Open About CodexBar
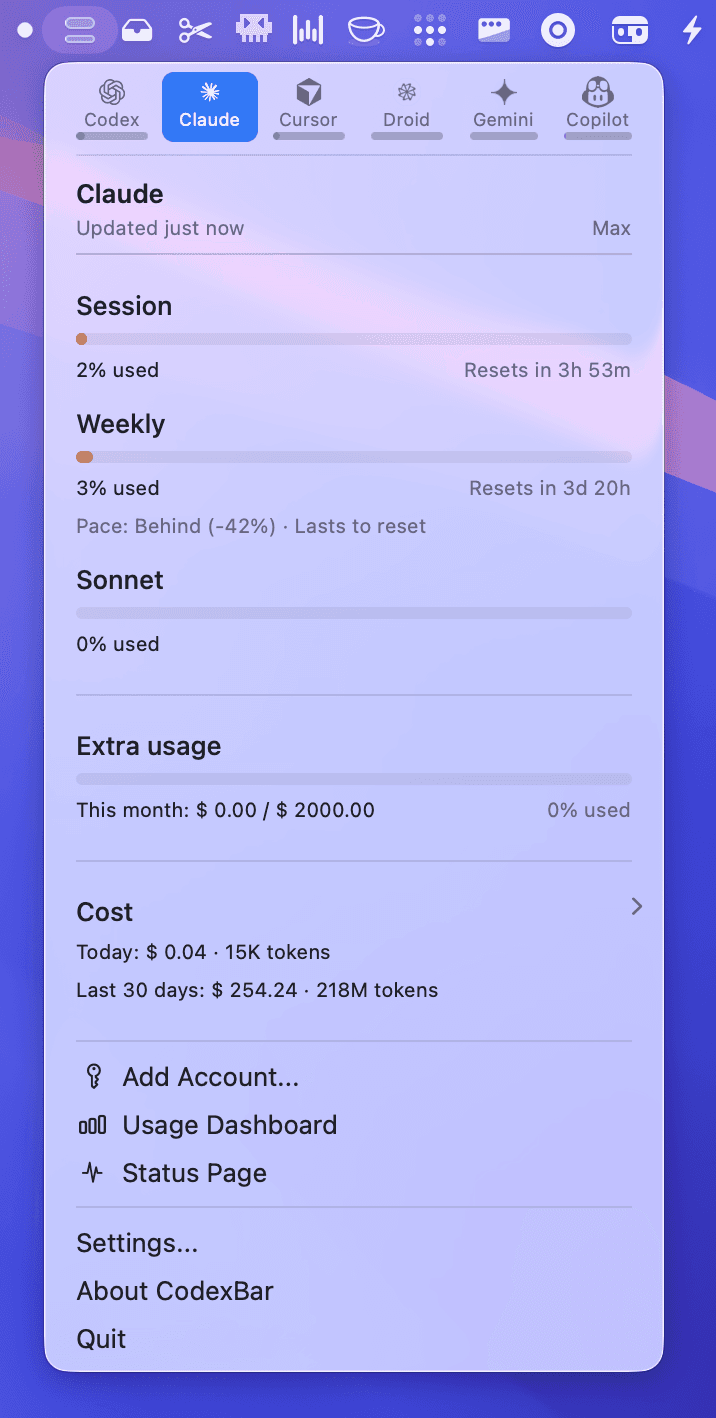Viewport: 716px width, 1418px height. (x=175, y=1291)
